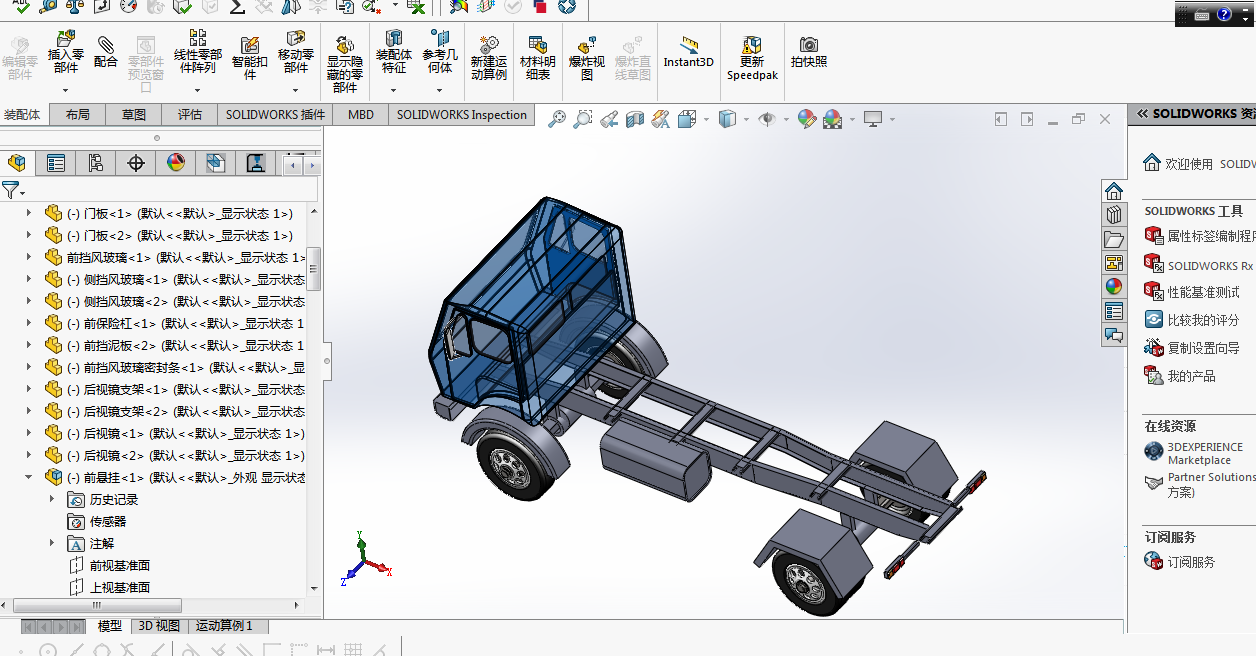Click the 参考几何体 reference geometry tool
1256x656 pixels.
[x=440, y=52]
